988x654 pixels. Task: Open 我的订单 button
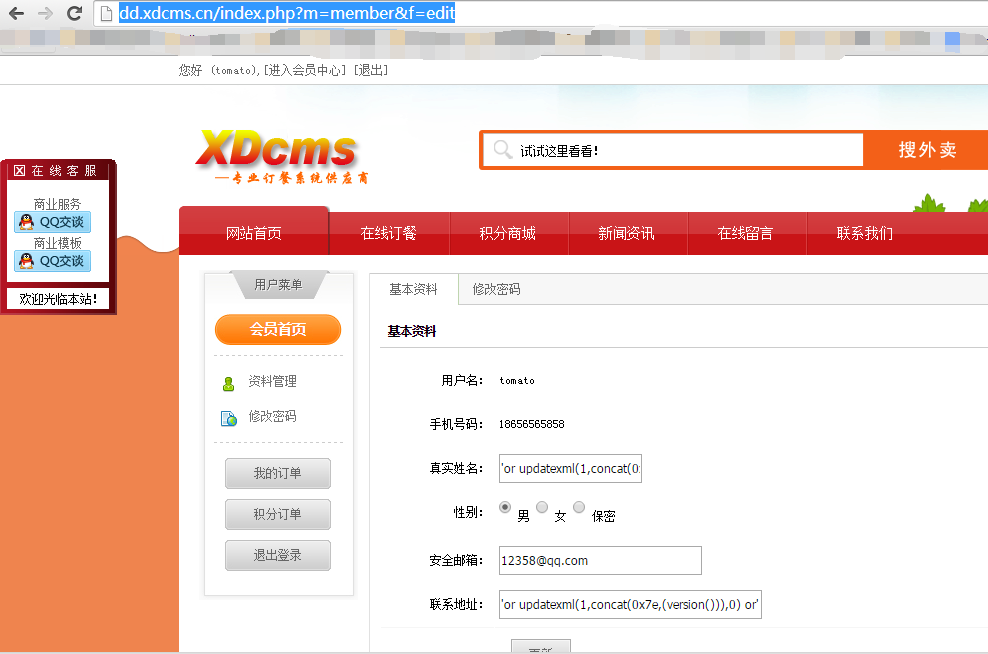[278, 473]
